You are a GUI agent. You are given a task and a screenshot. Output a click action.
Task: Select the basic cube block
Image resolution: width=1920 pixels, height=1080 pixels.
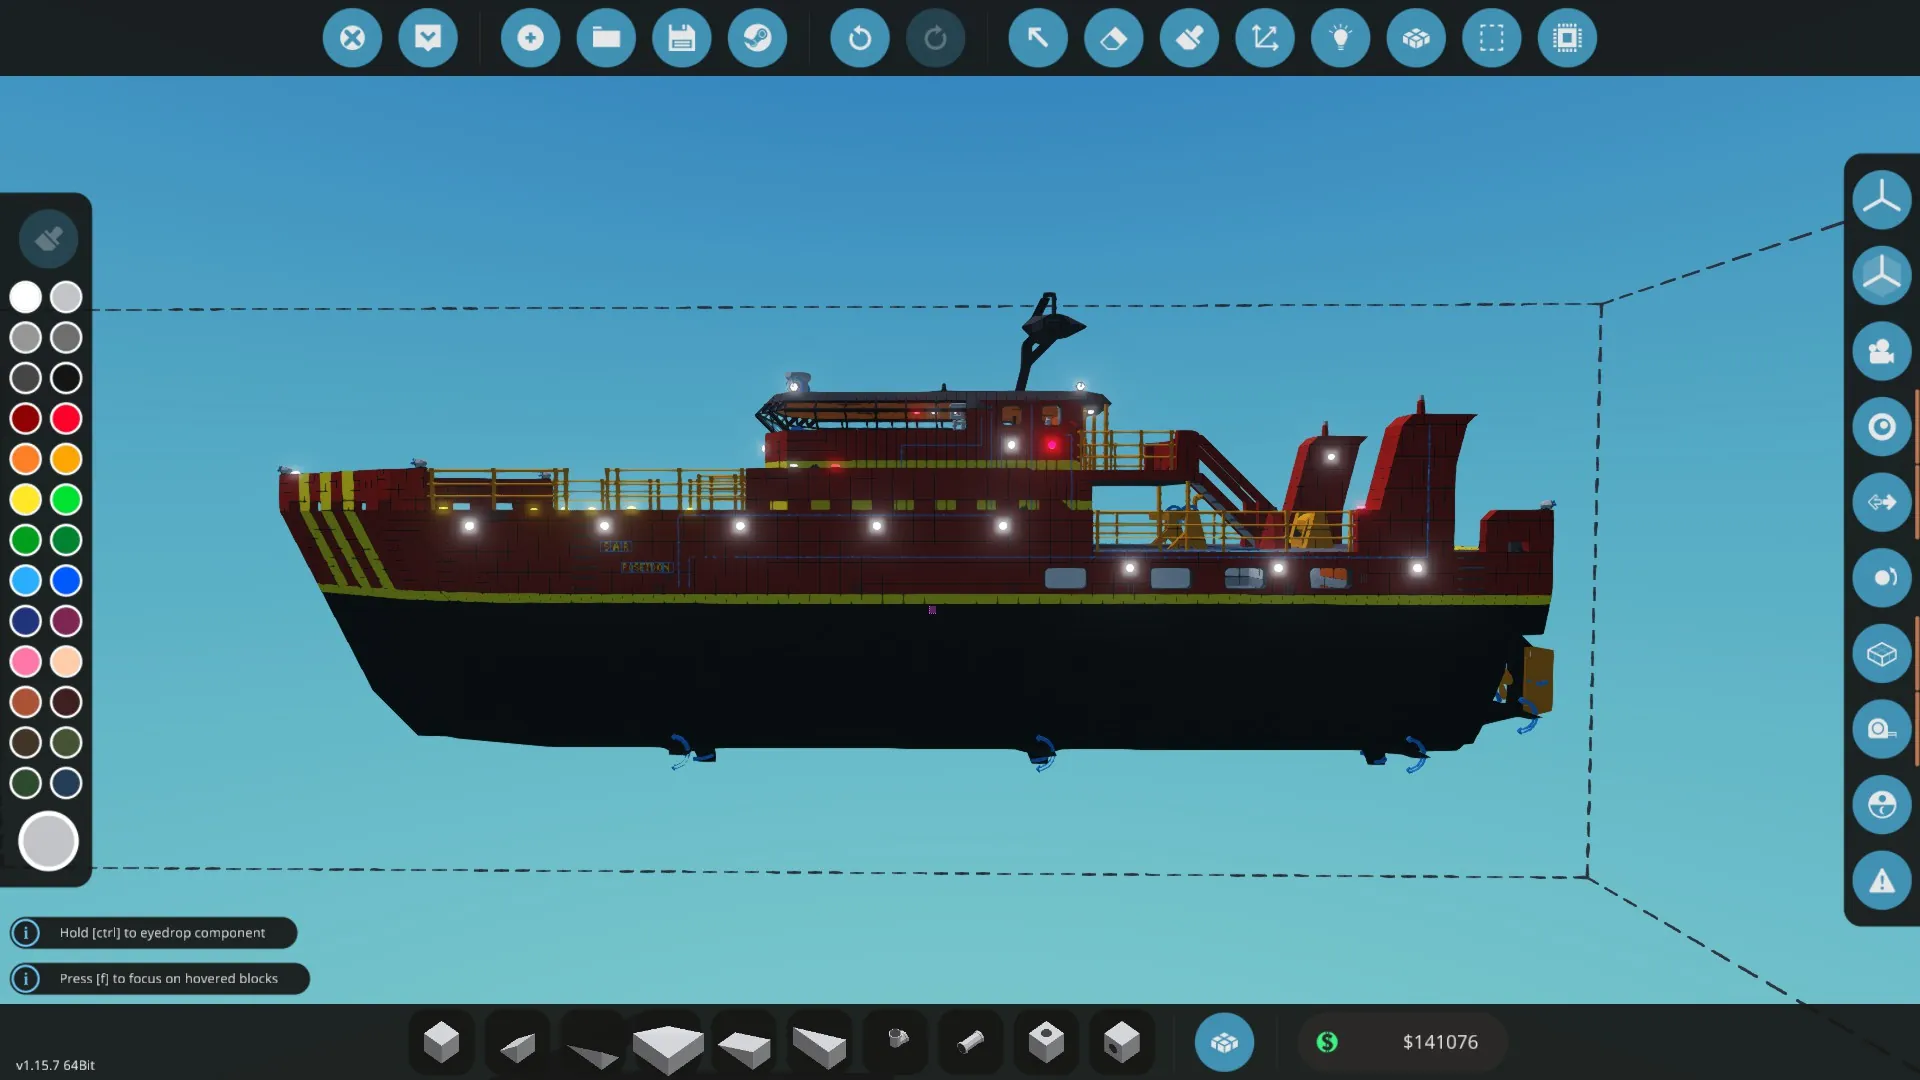point(441,1042)
